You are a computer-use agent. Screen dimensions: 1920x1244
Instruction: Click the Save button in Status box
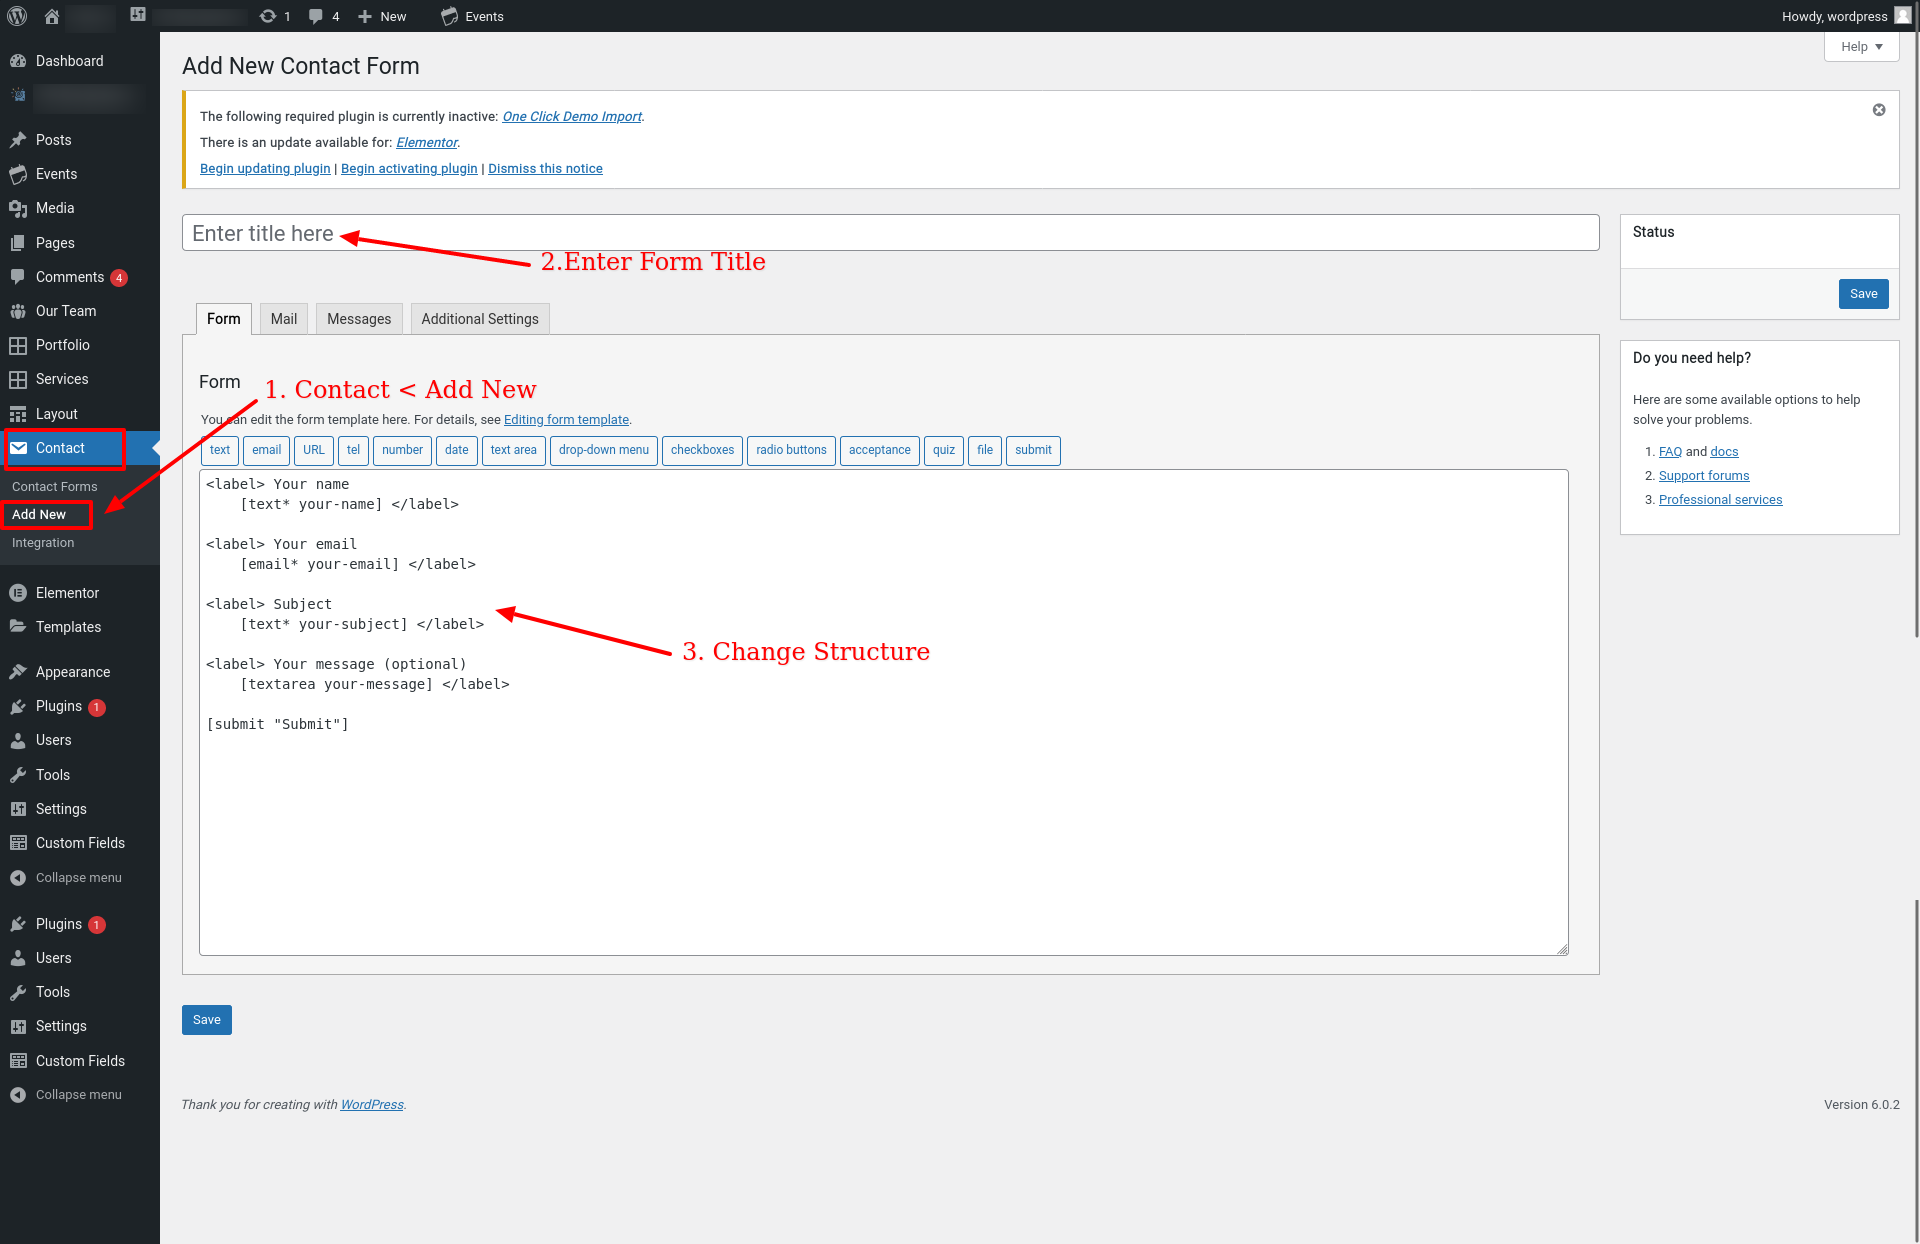[x=1863, y=294]
